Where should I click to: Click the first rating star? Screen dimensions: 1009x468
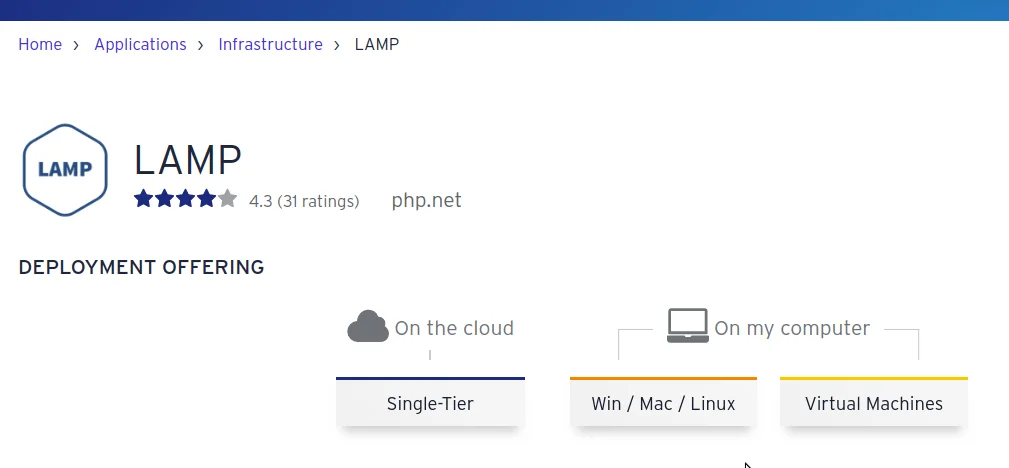click(x=144, y=199)
